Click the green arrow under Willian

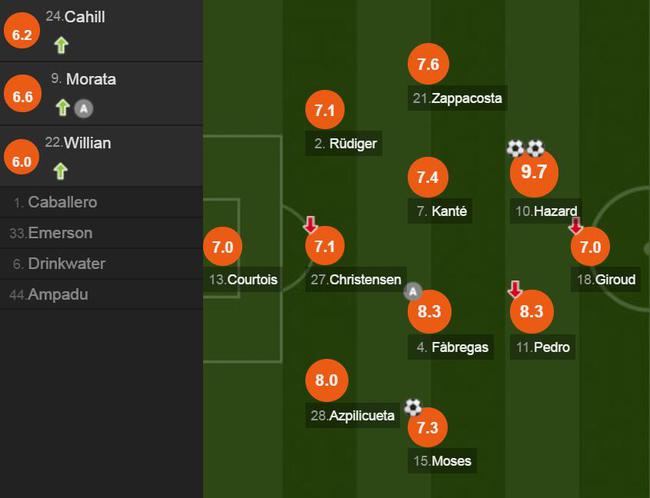pos(61,171)
